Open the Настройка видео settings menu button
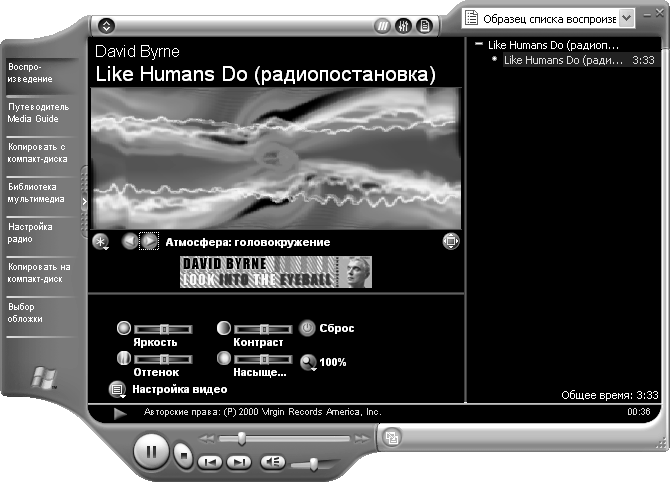Image resolution: width=670 pixels, height=482 pixels. [x=117, y=389]
